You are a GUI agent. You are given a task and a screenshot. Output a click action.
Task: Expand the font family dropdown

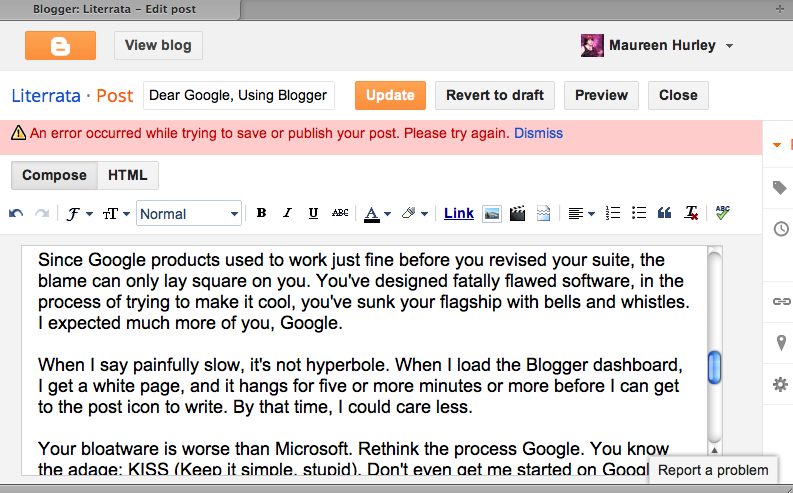79,213
